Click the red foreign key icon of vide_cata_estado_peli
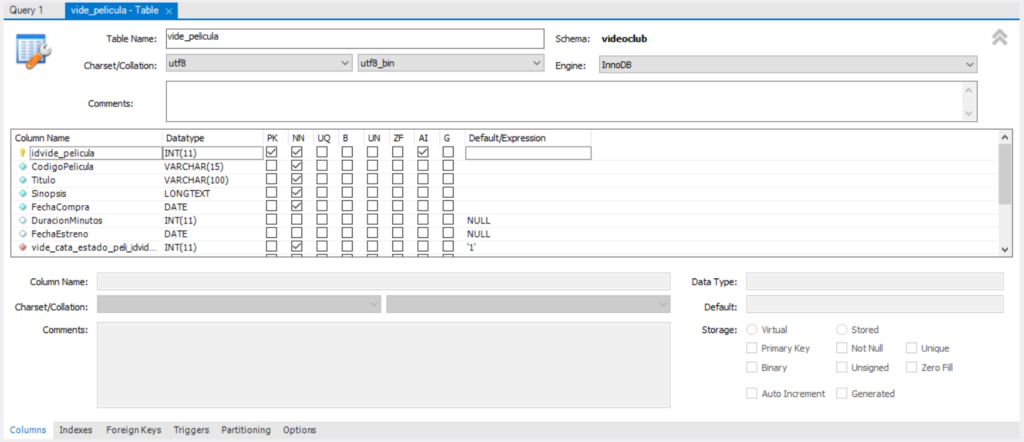This screenshot has height=442, width=1024. click(x=22, y=246)
